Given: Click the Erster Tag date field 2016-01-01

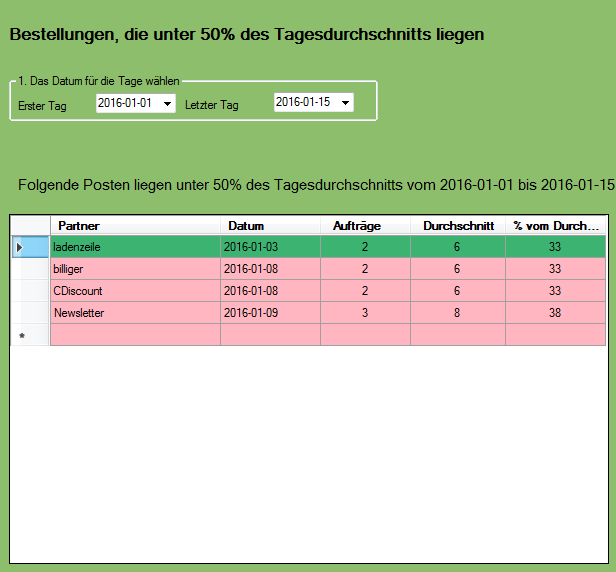Looking at the screenshot, I should [x=136, y=103].
